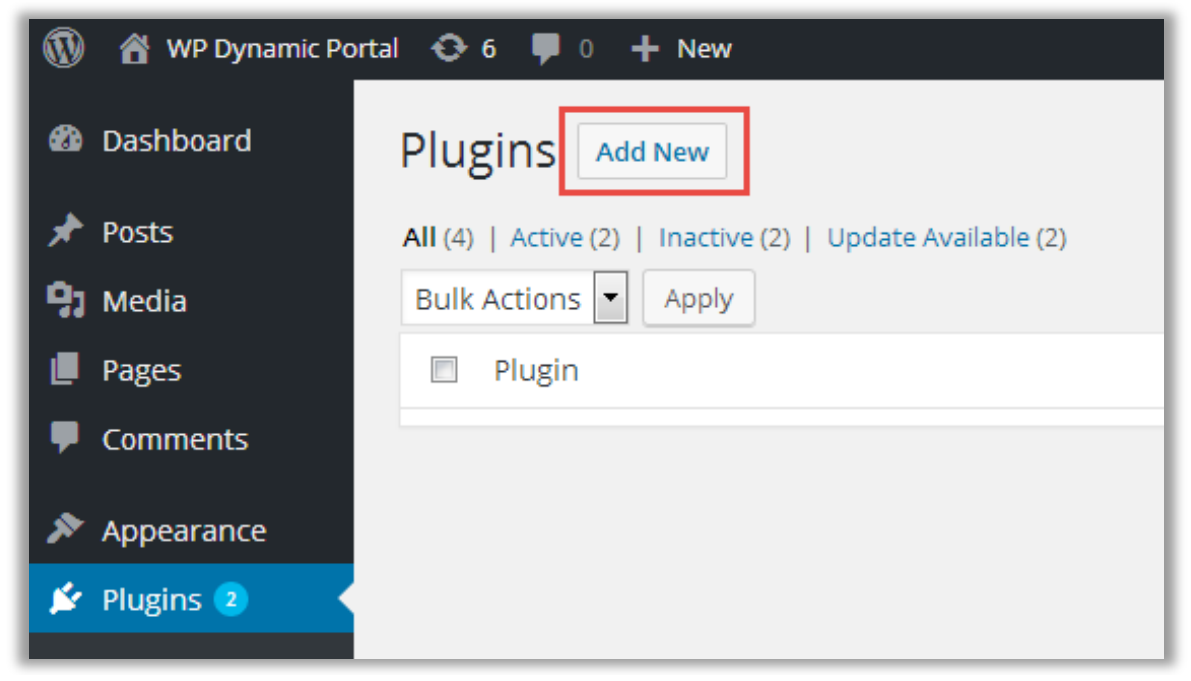The height and width of the screenshot is (681, 1191).
Task: Click the New item in admin bar
Action: click(704, 49)
